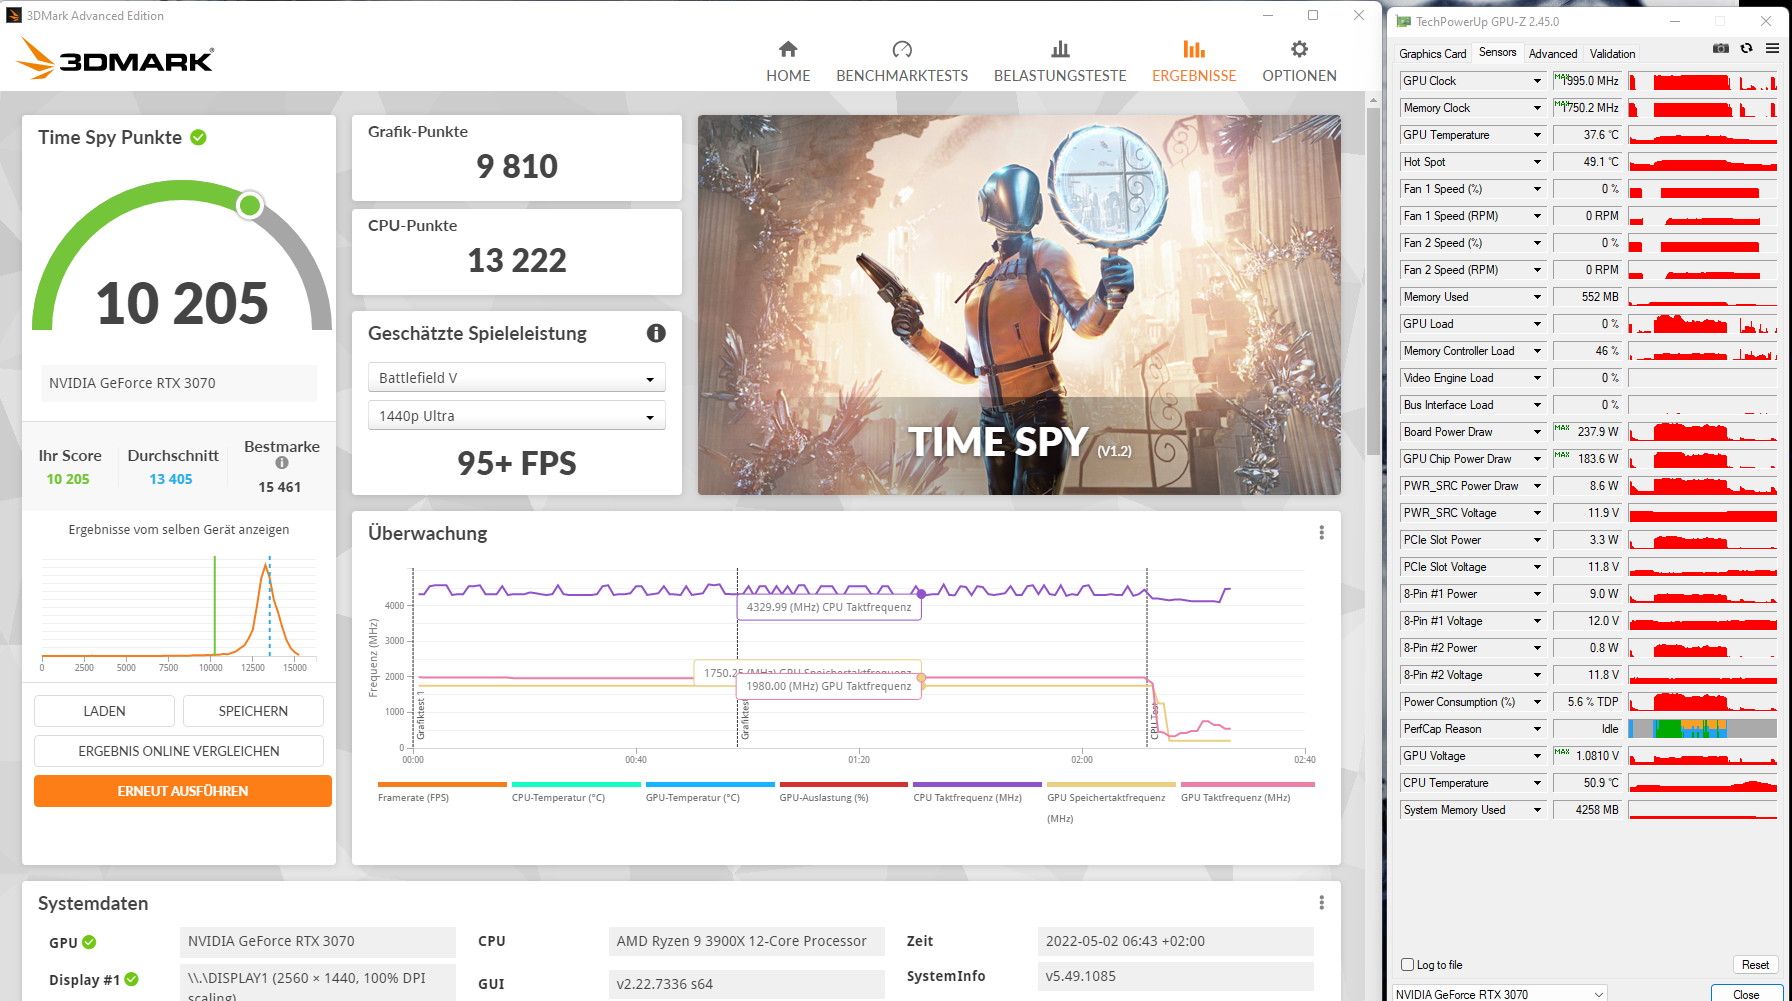Click NVIDIA GeForce RTX 3070 field under score

tap(179, 383)
